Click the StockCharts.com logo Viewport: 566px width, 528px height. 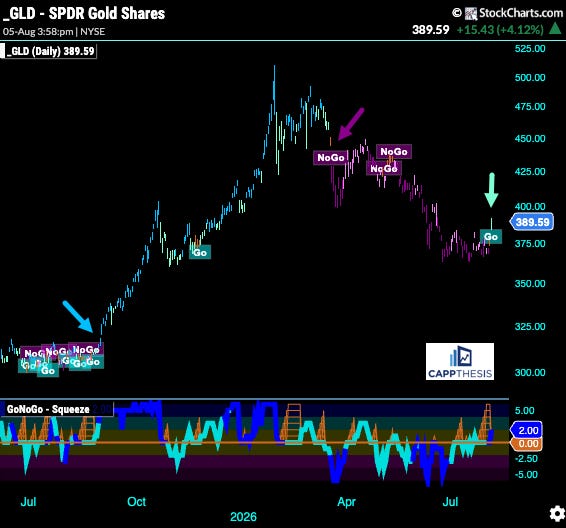pos(514,13)
